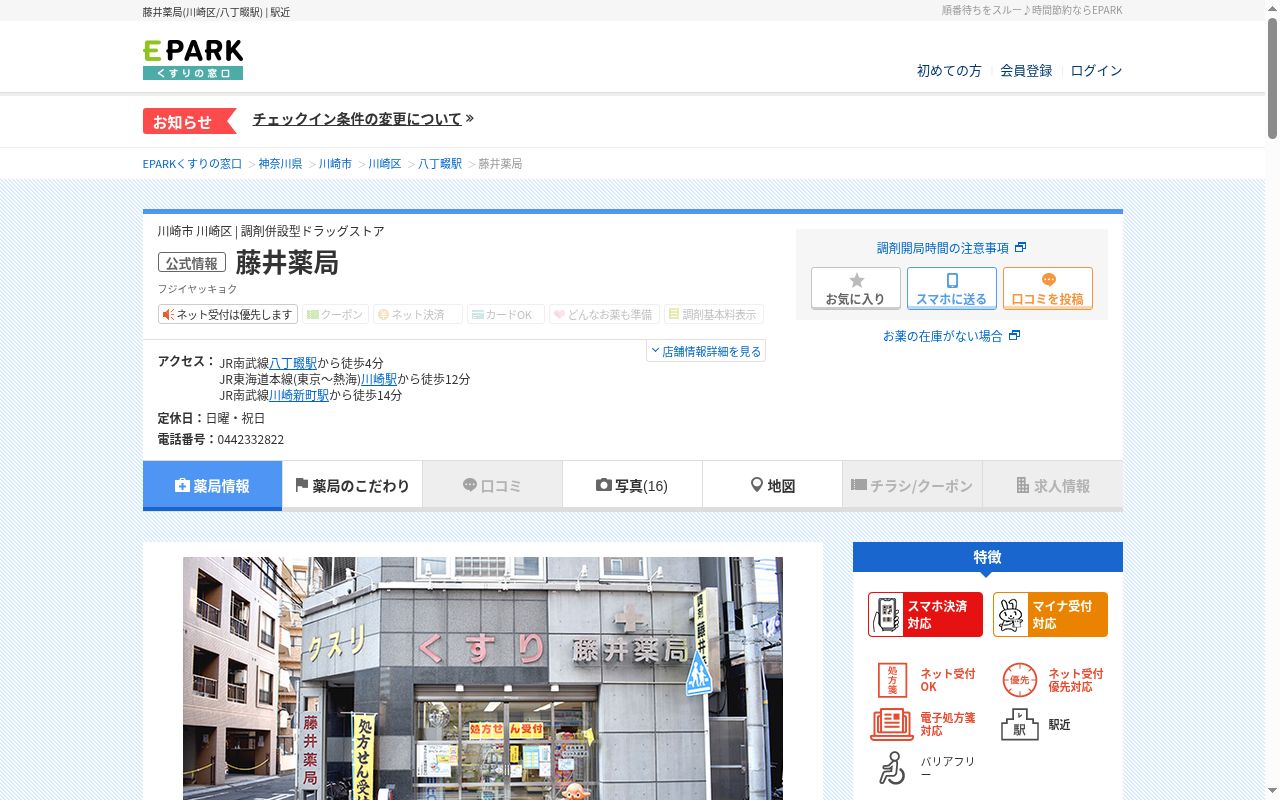The image size is (1280, 800).
Task: Go to 神奈川県 breadcrumb
Action: (x=280, y=163)
